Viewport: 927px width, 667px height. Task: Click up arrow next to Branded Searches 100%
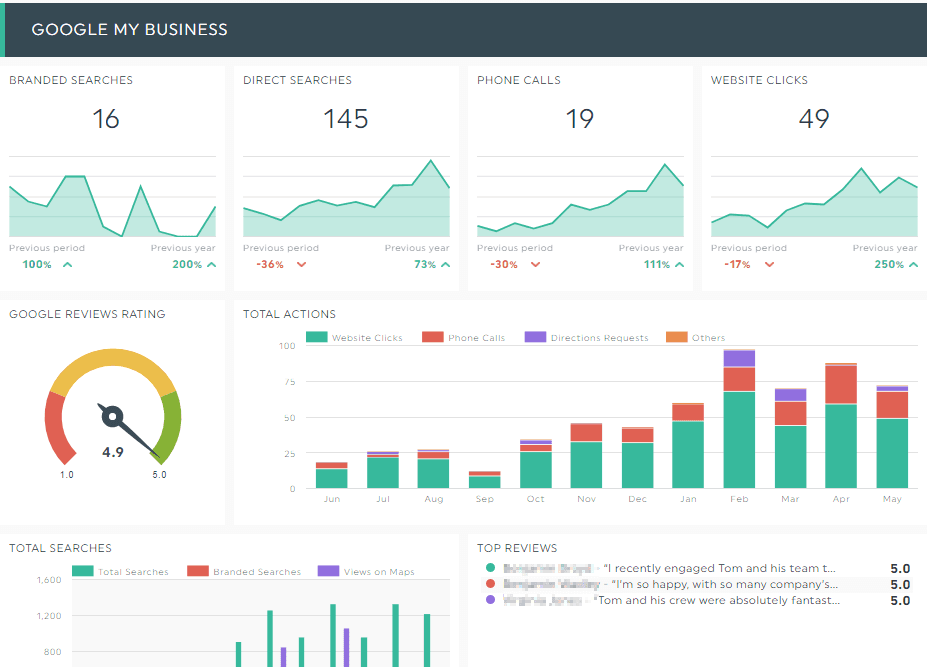pos(67,264)
